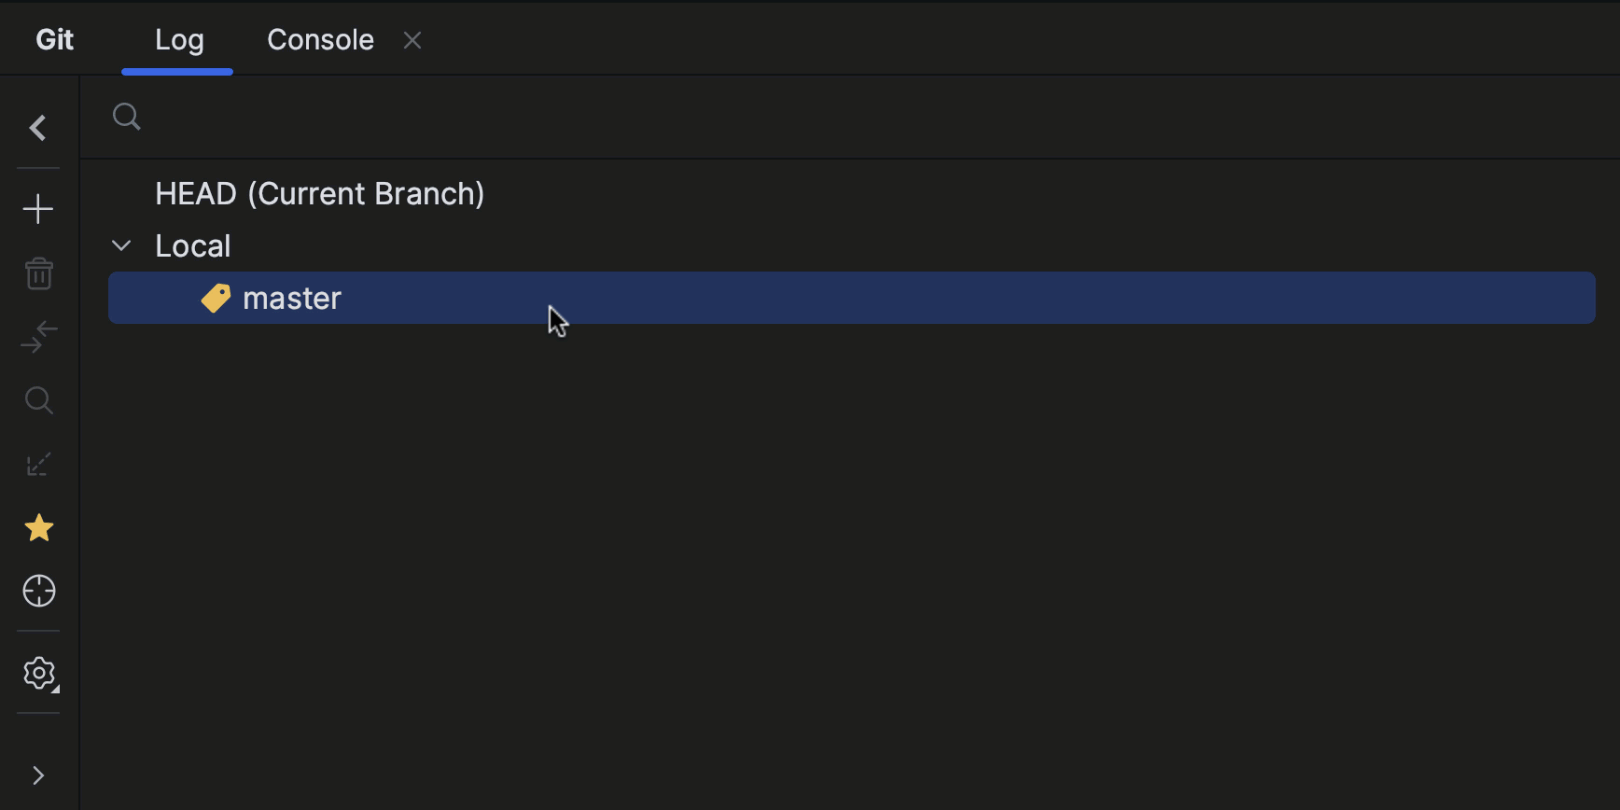This screenshot has height=810, width=1620.
Task: Collapse the branches panel with the left chevron
Action: (38, 128)
